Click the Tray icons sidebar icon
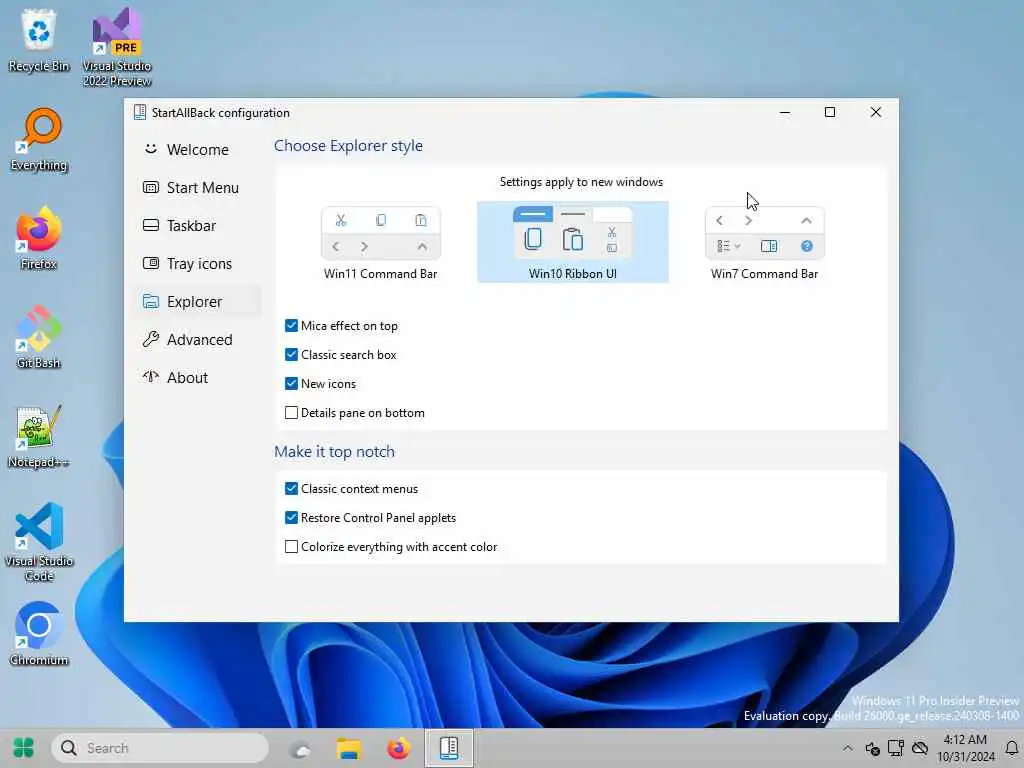Image resolution: width=1024 pixels, height=768 pixels. tap(151, 263)
